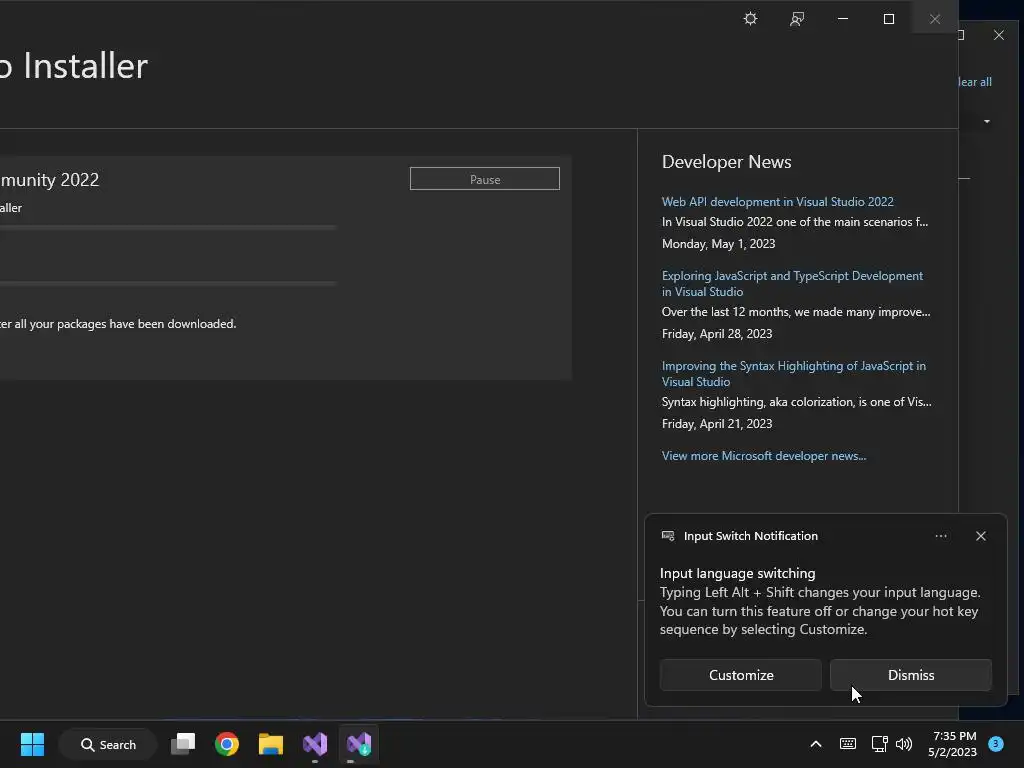This screenshot has height=768, width=1024.
Task: Open Web API development in Visual Studio 2022 article
Action: tap(777, 202)
